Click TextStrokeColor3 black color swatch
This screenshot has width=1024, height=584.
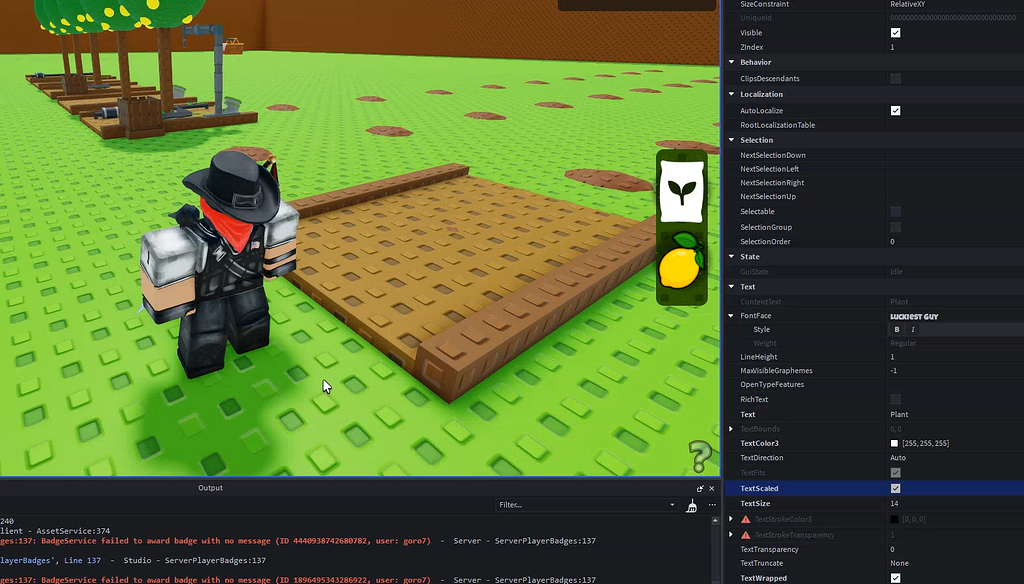(x=894, y=519)
